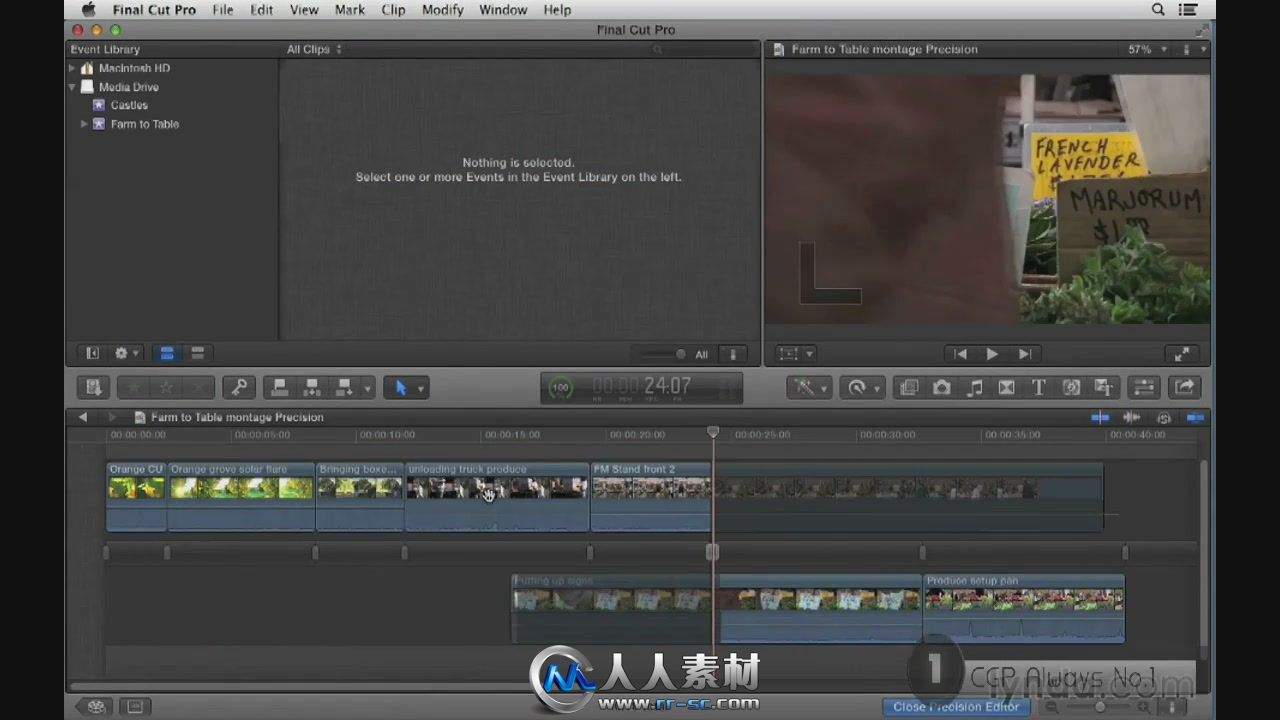1280x720 pixels.
Task: Go to previous edit in viewer
Action: click(x=960, y=354)
